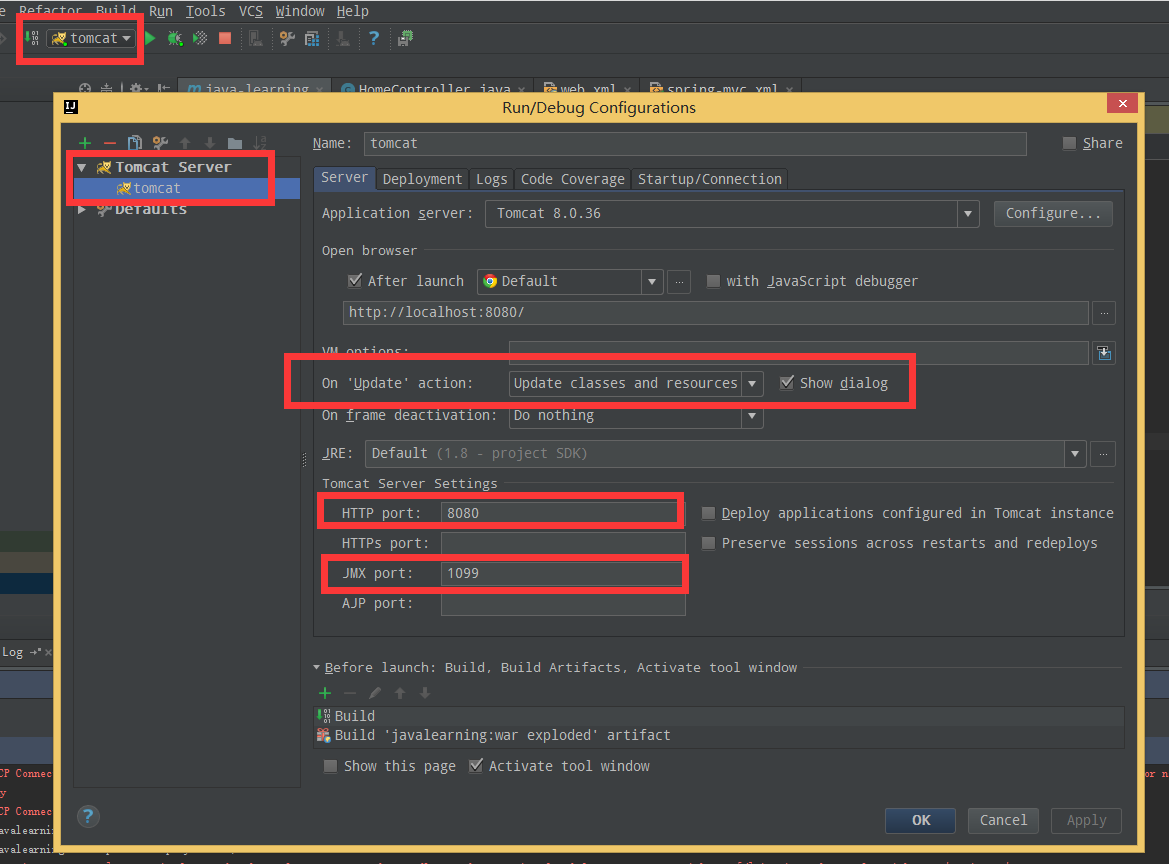The height and width of the screenshot is (864, 1169).
Task: Collapse the Tomcat Server tree node
Action: (x=82, y=167)
